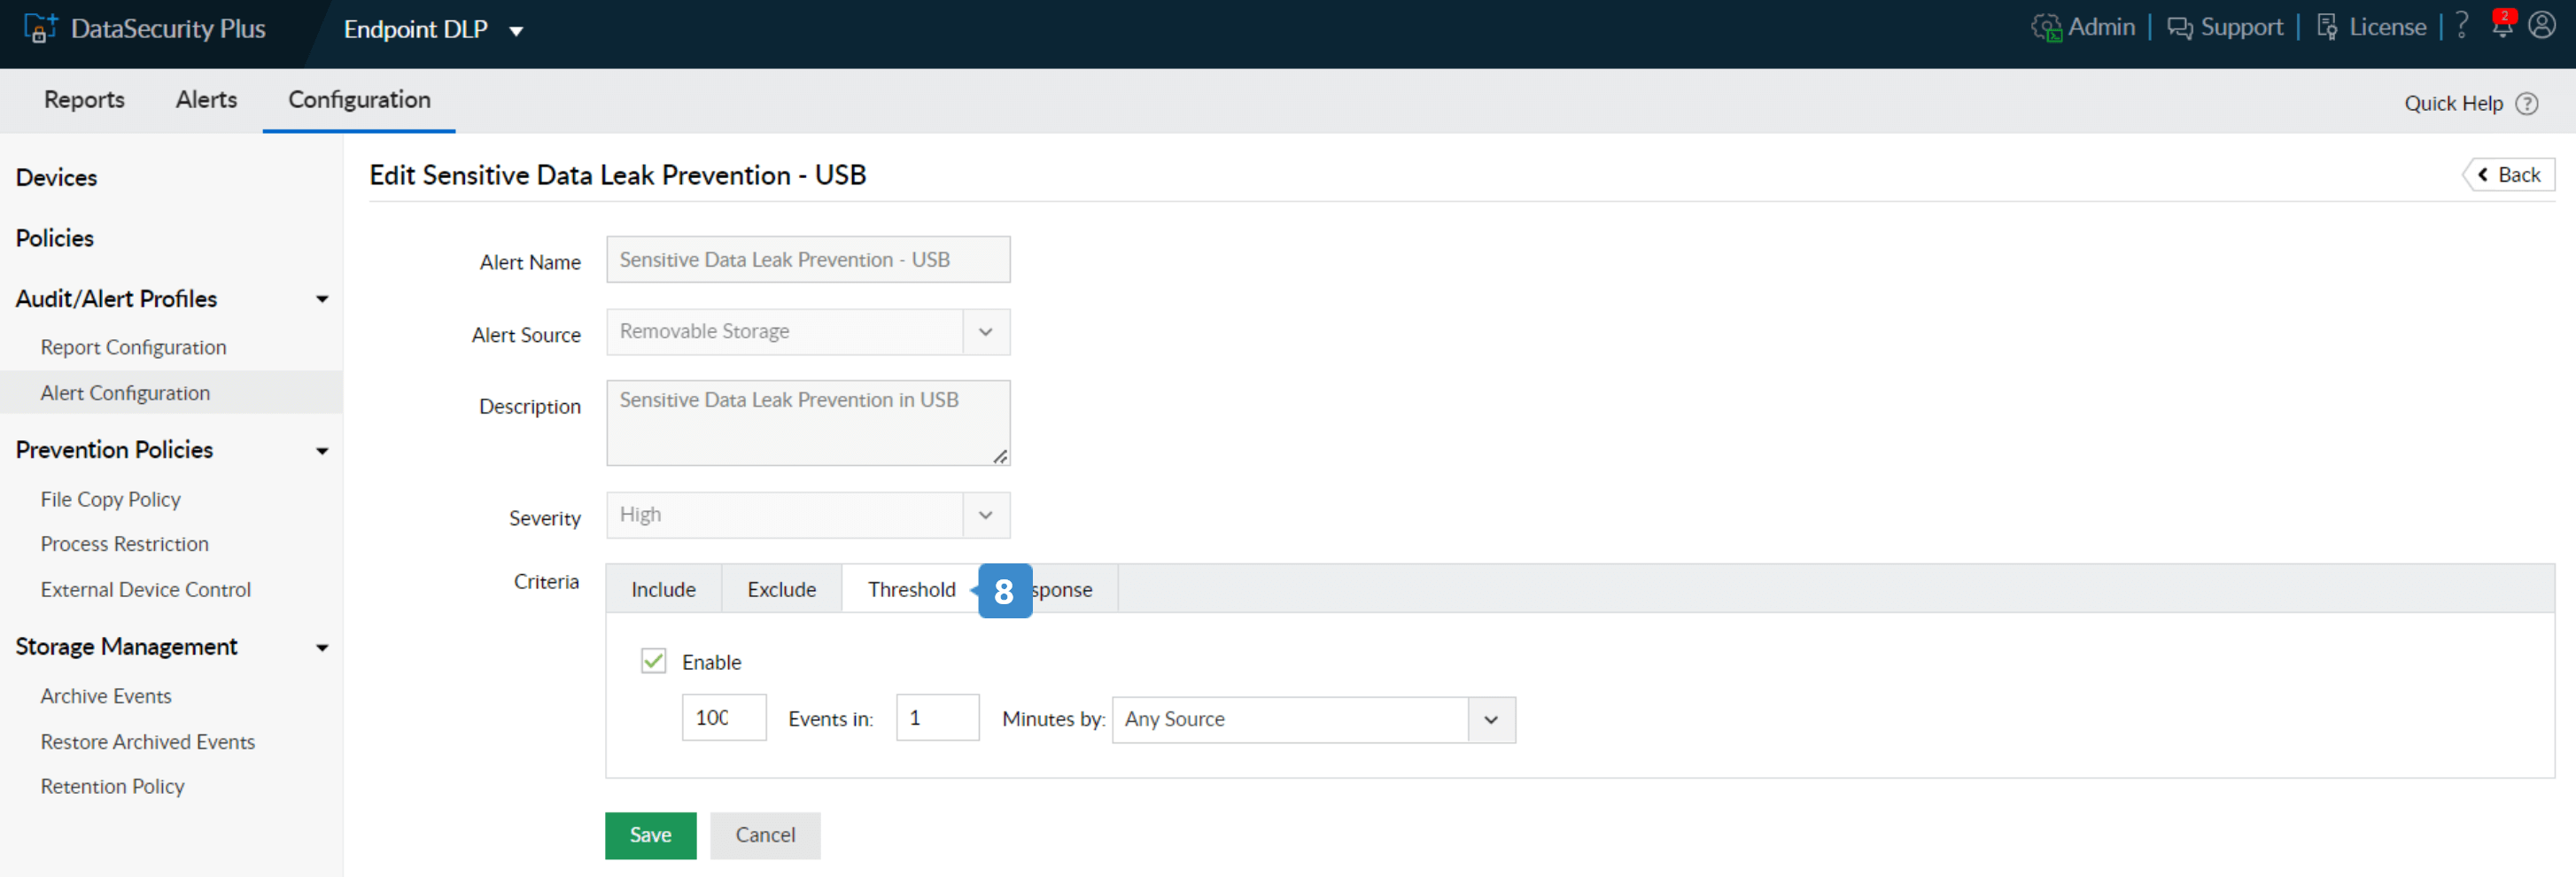Click the License icon
This screenshot has width=2576, height=877.
2327,28
